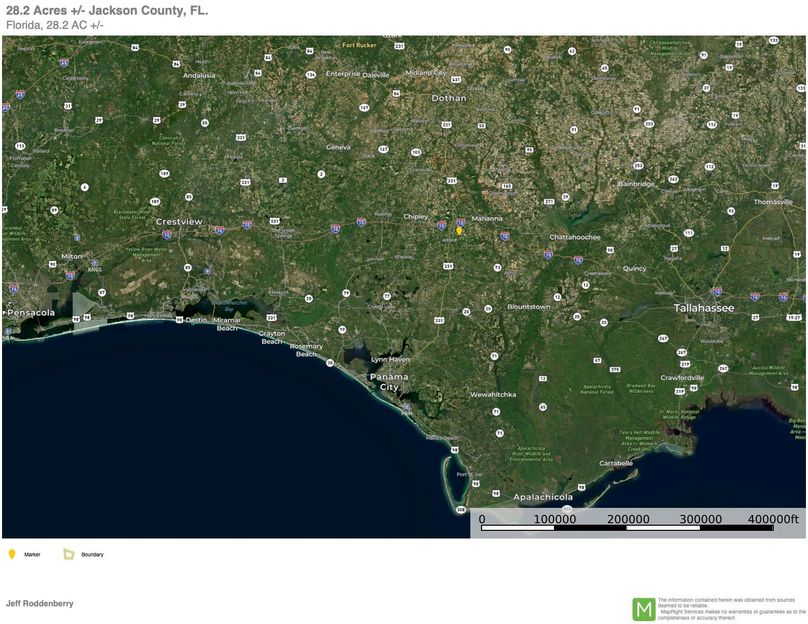Click the Marker pin icon in the legend
This screenshot has width=808, height=624.
click(13, 553)
